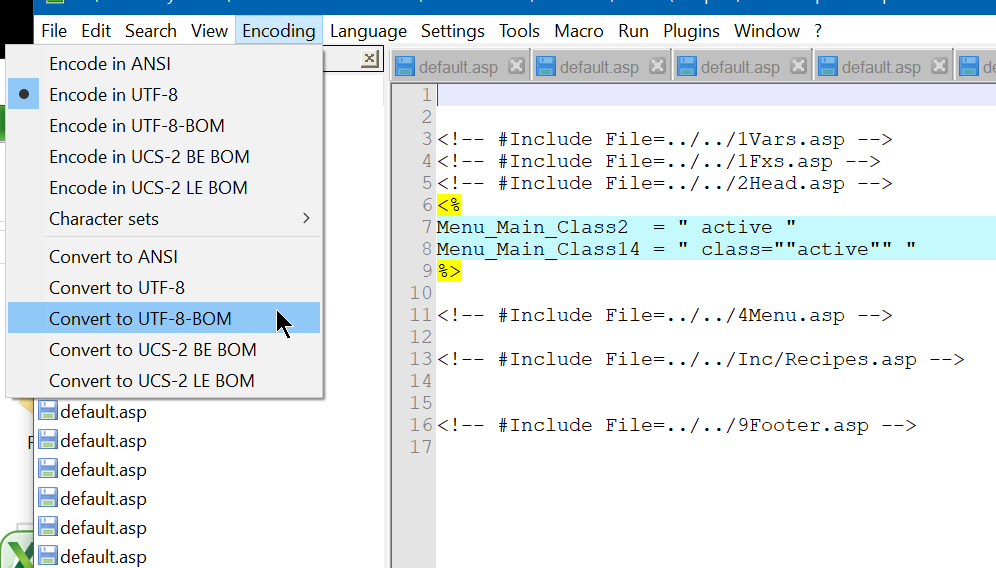The height and width of the screenshot is (568, 996).
Task: Close the second default.asp tab
Action: coord(657,67)
